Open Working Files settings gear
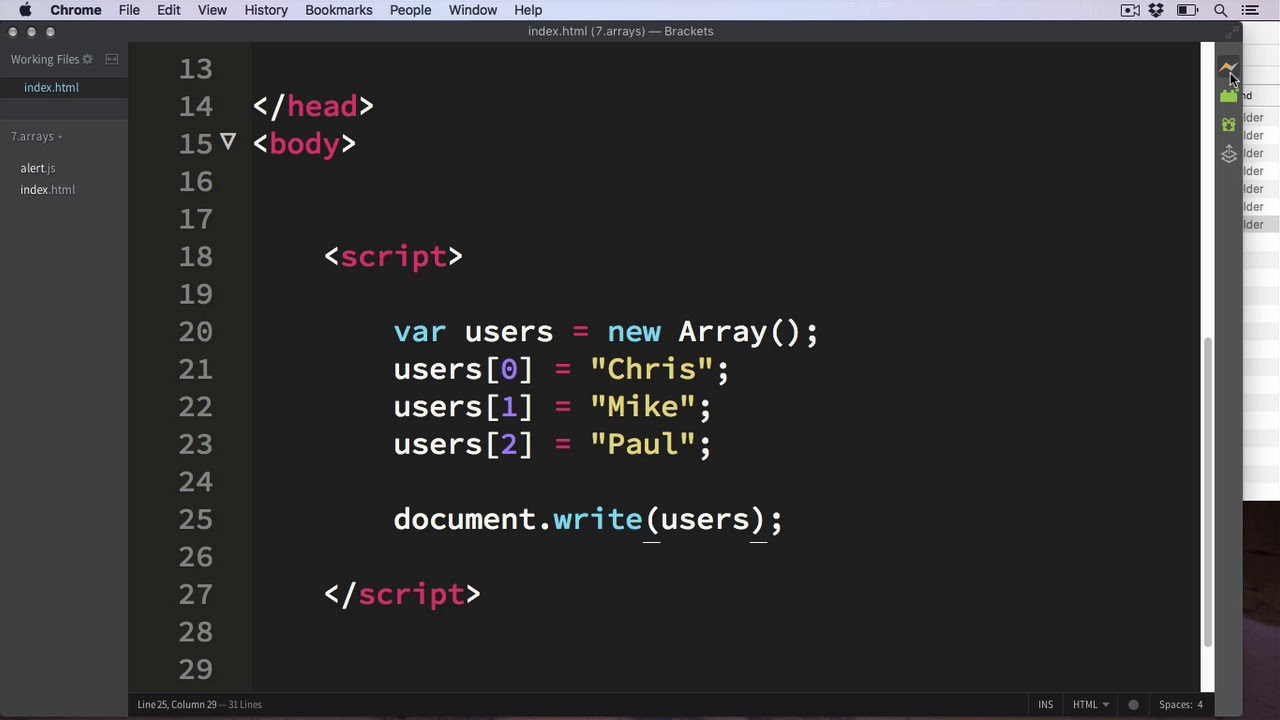This screenshot has height=720, width=1280. point(87,59)
